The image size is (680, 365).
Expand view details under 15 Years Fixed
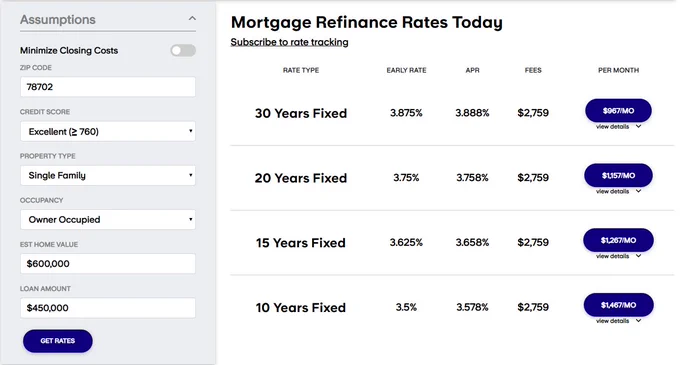tap(618, 256)
